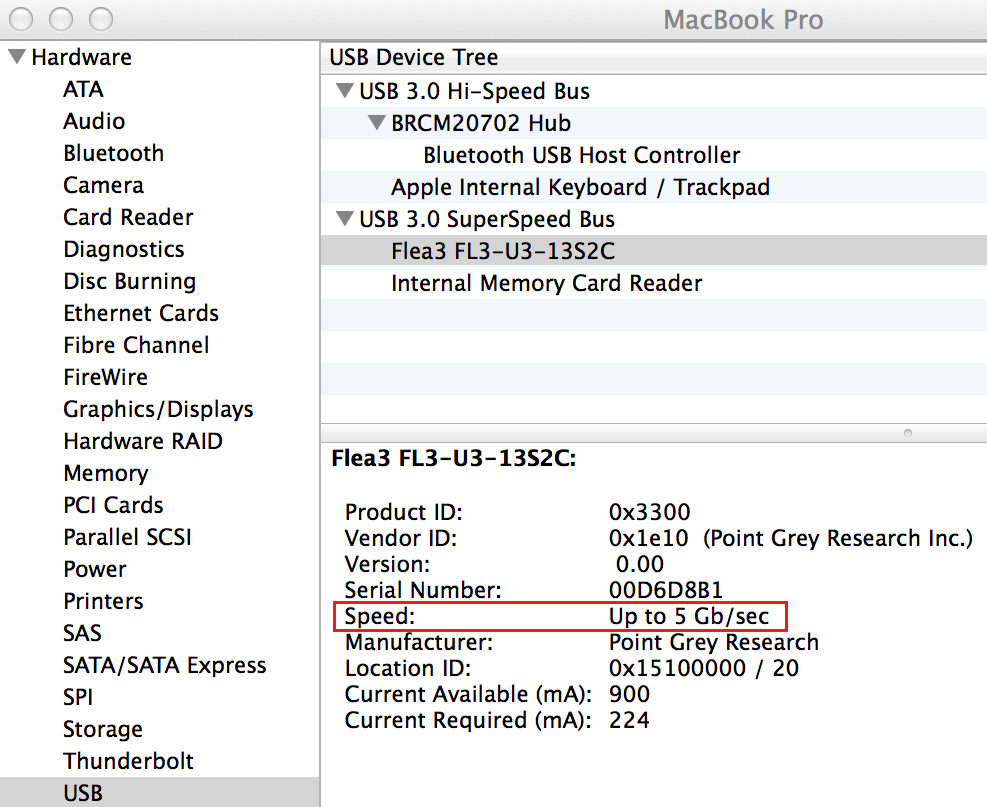Viewport: 987px width, 807px height.
Task: Collapse the USB 3.0 SuperSpeed Bus node
Action: [344, 218]
